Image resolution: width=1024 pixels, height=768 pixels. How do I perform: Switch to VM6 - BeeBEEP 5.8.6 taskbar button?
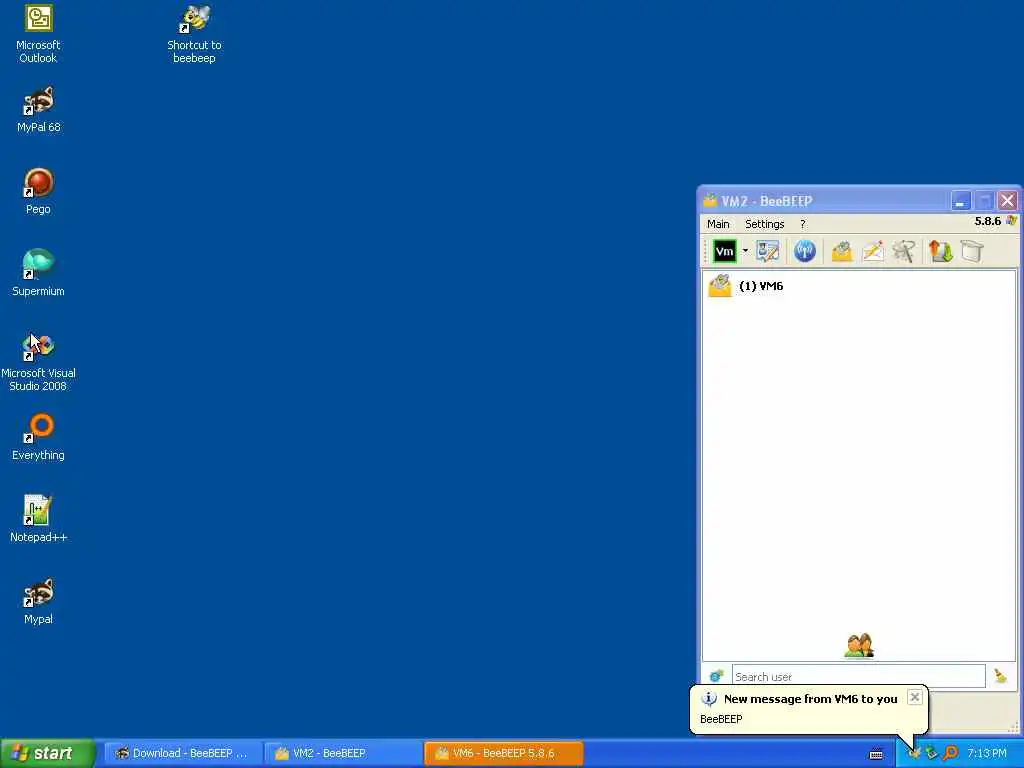click(503, 753)
